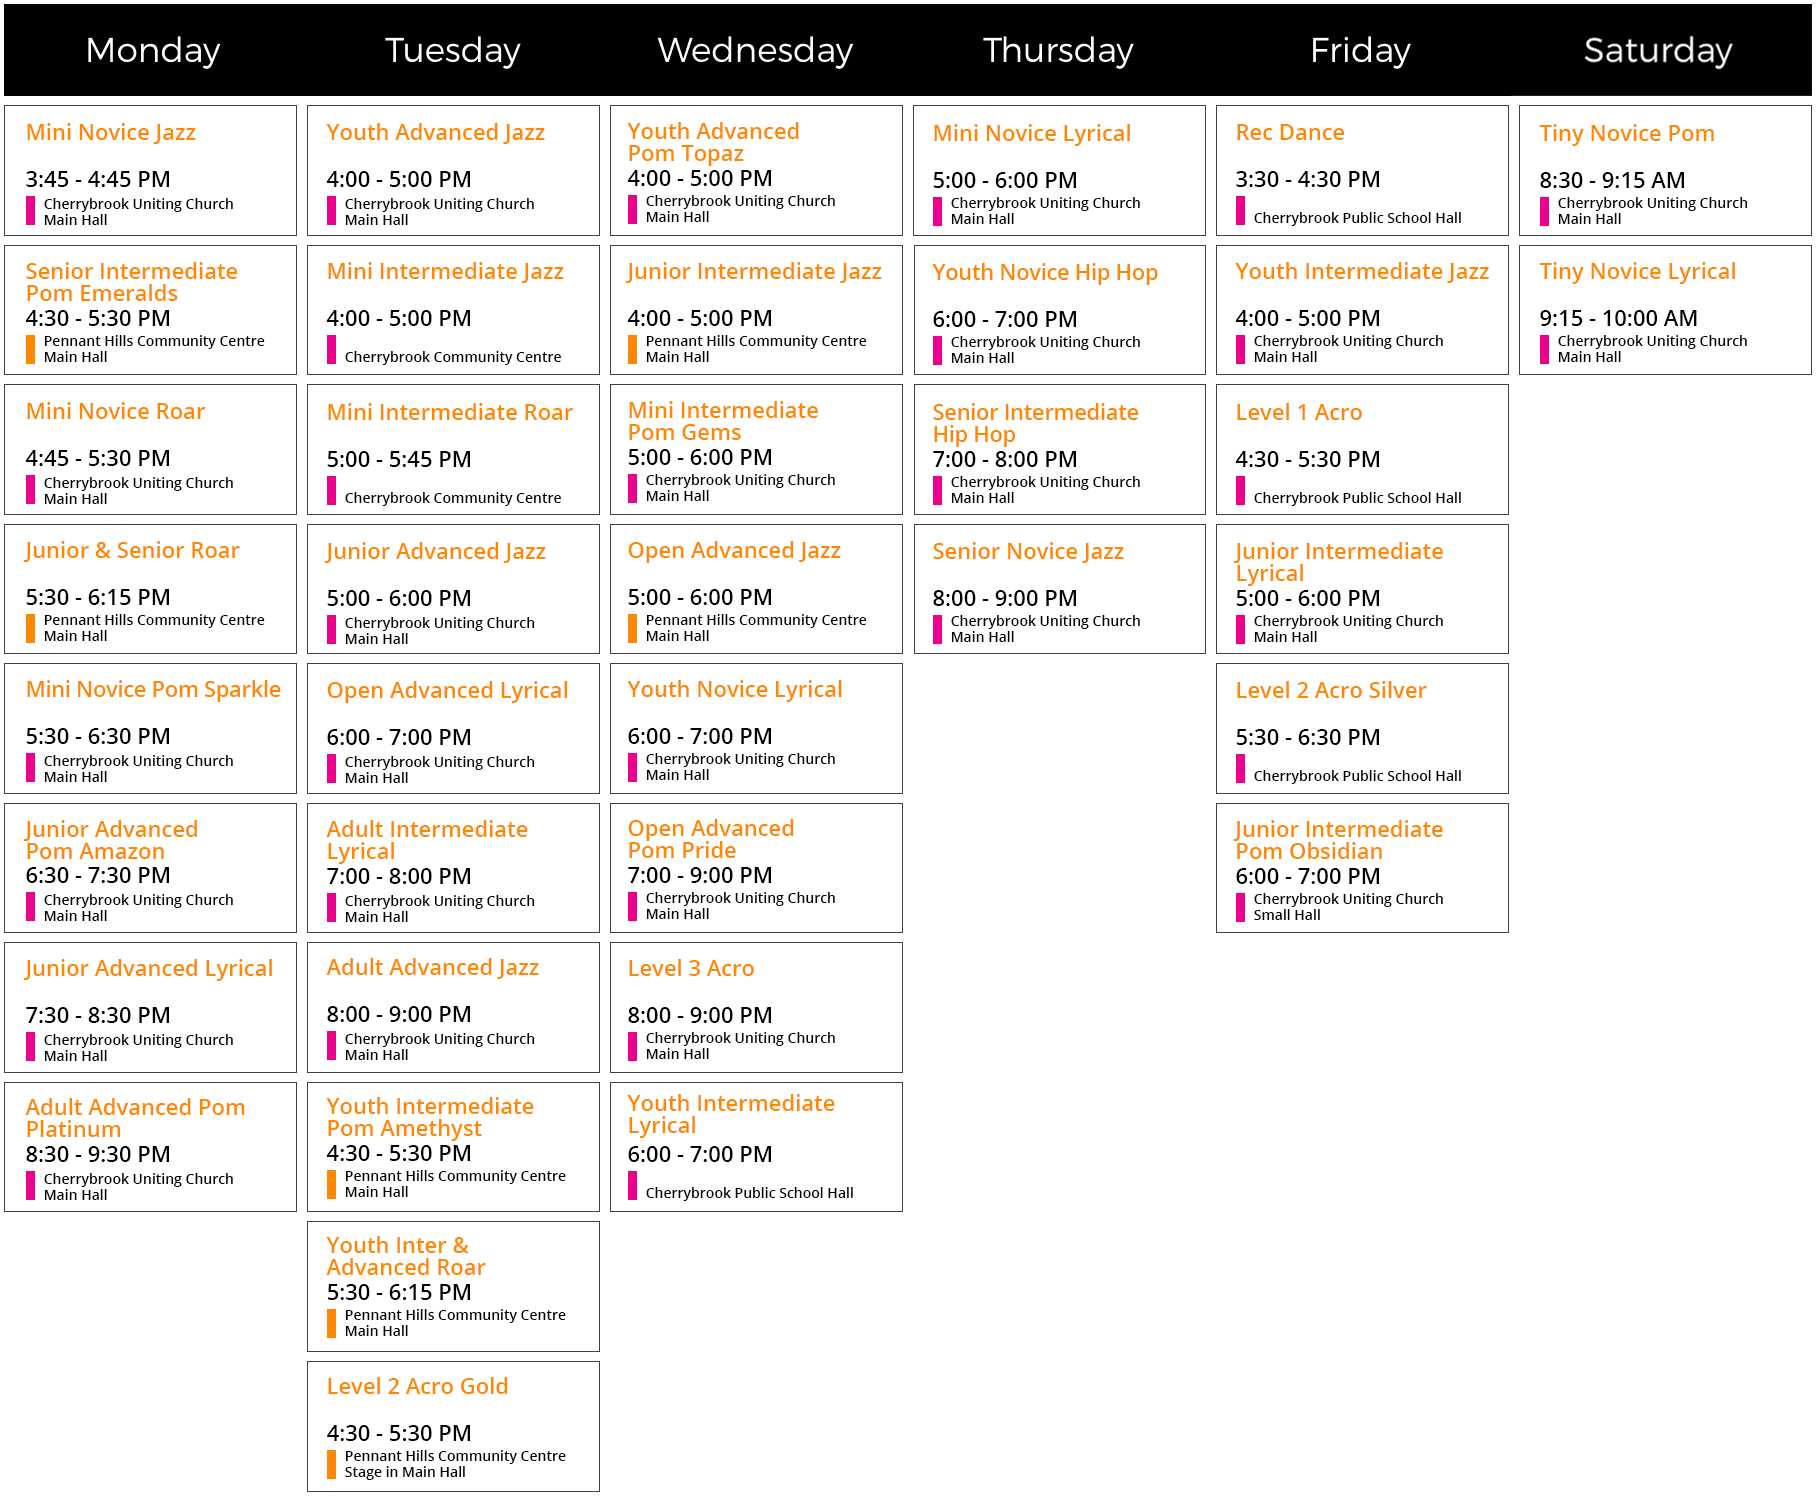This screenshot has height=1503, width=1819.
Task: Click Youth Novice Lyrical title
Action: pyautogui.click(x=735, y=690)
